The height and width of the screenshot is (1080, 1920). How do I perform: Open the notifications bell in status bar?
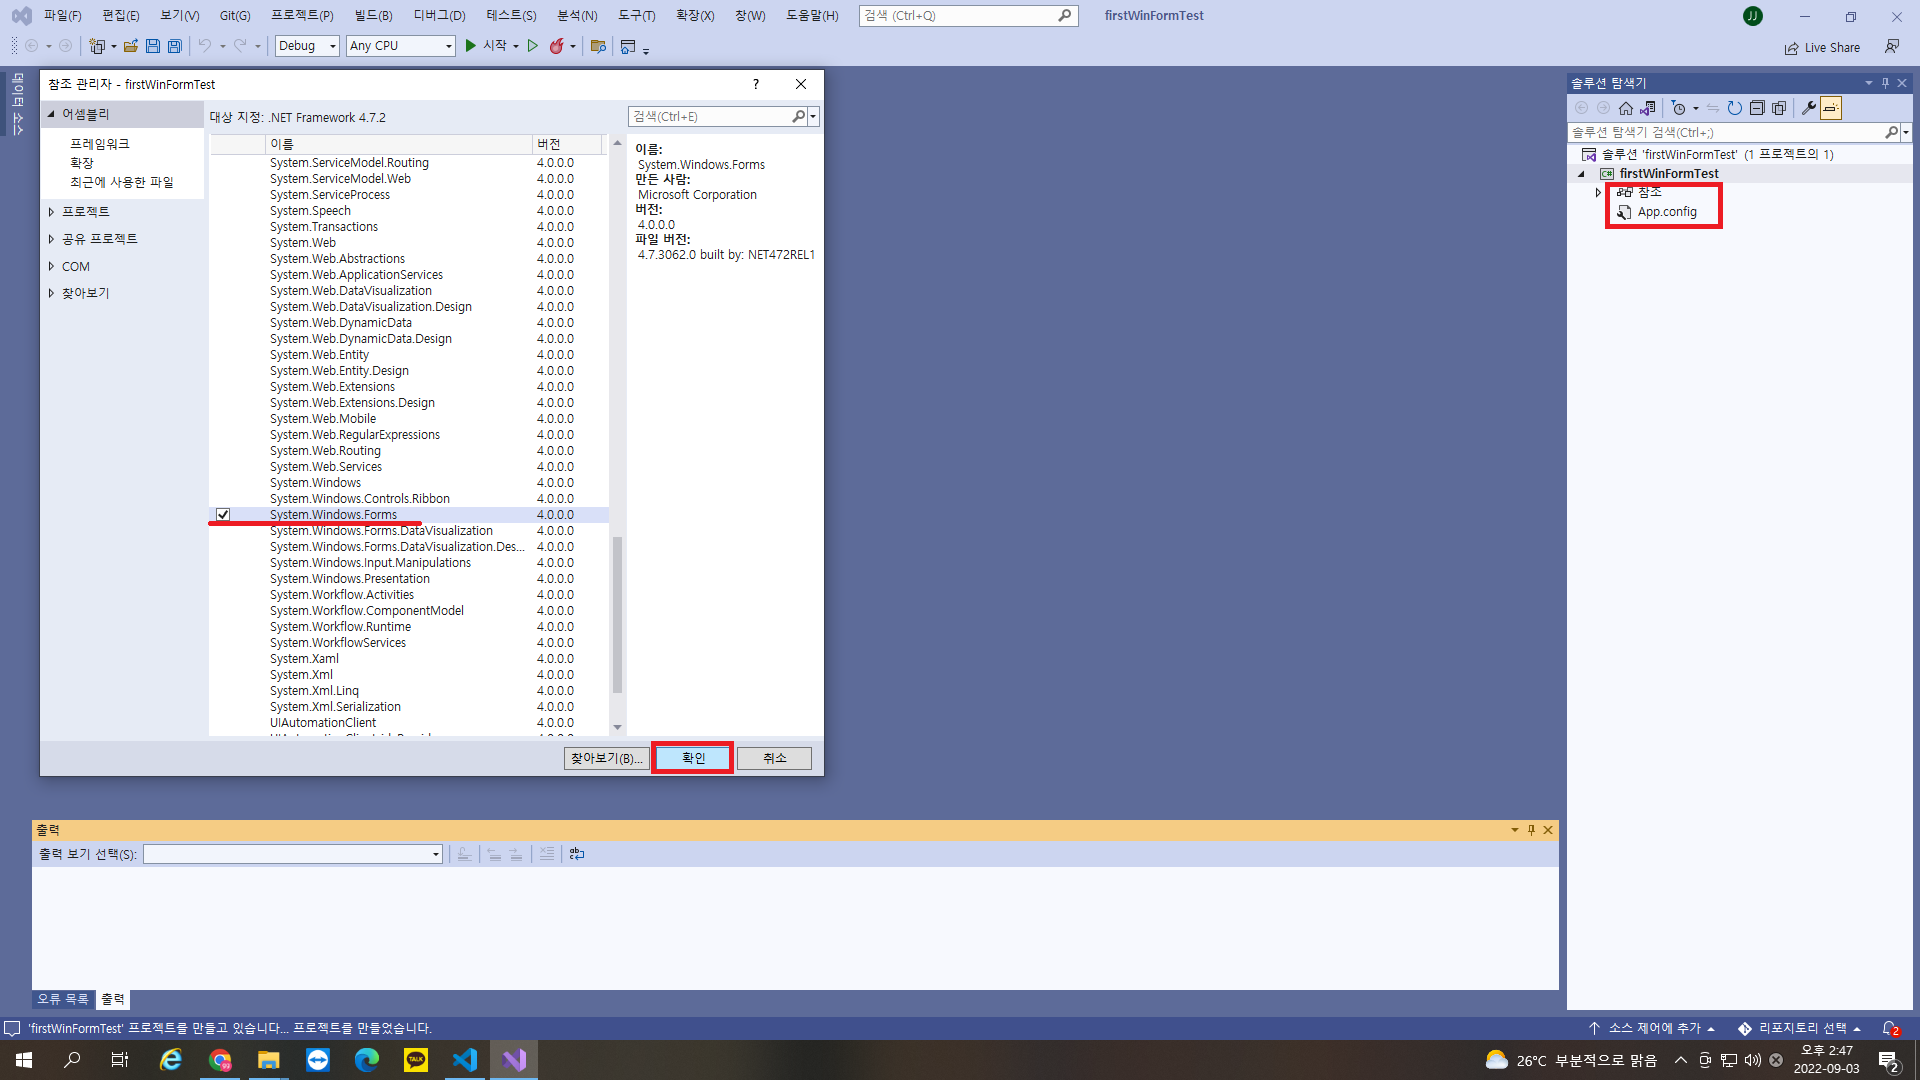[x=1890, y=1028]
